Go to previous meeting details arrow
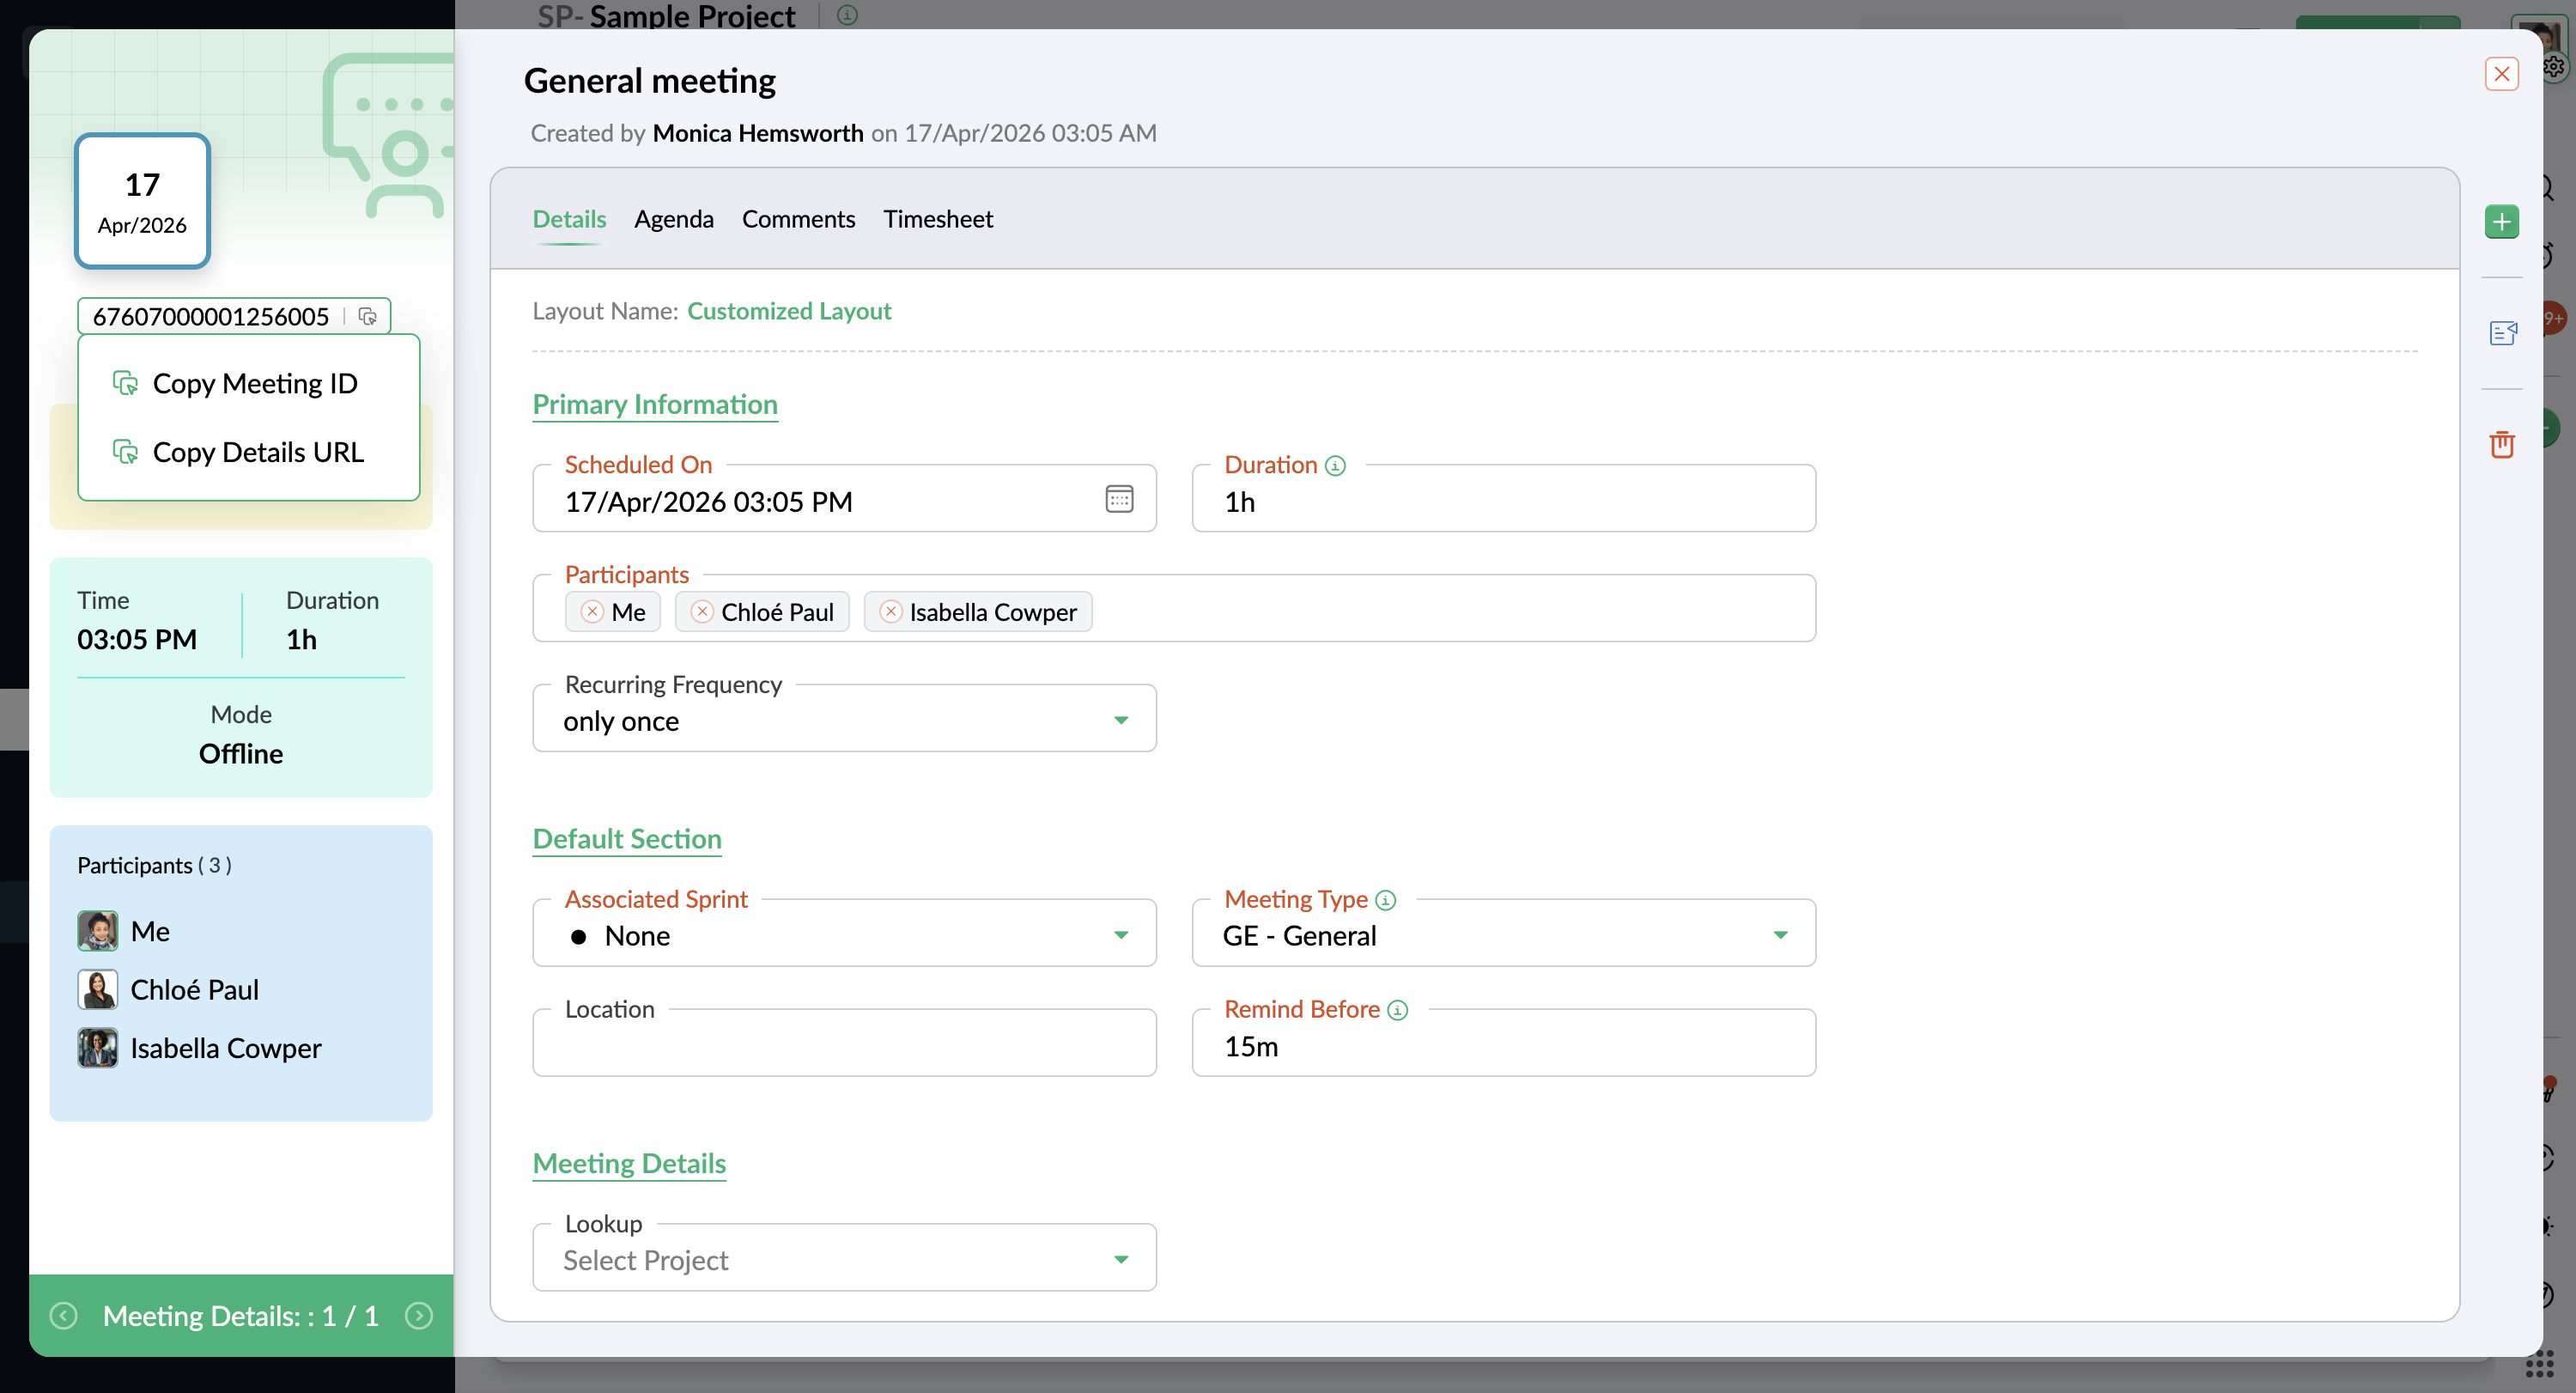Viewport: 2576px width, 1393px height. [x=63, y=1316]
